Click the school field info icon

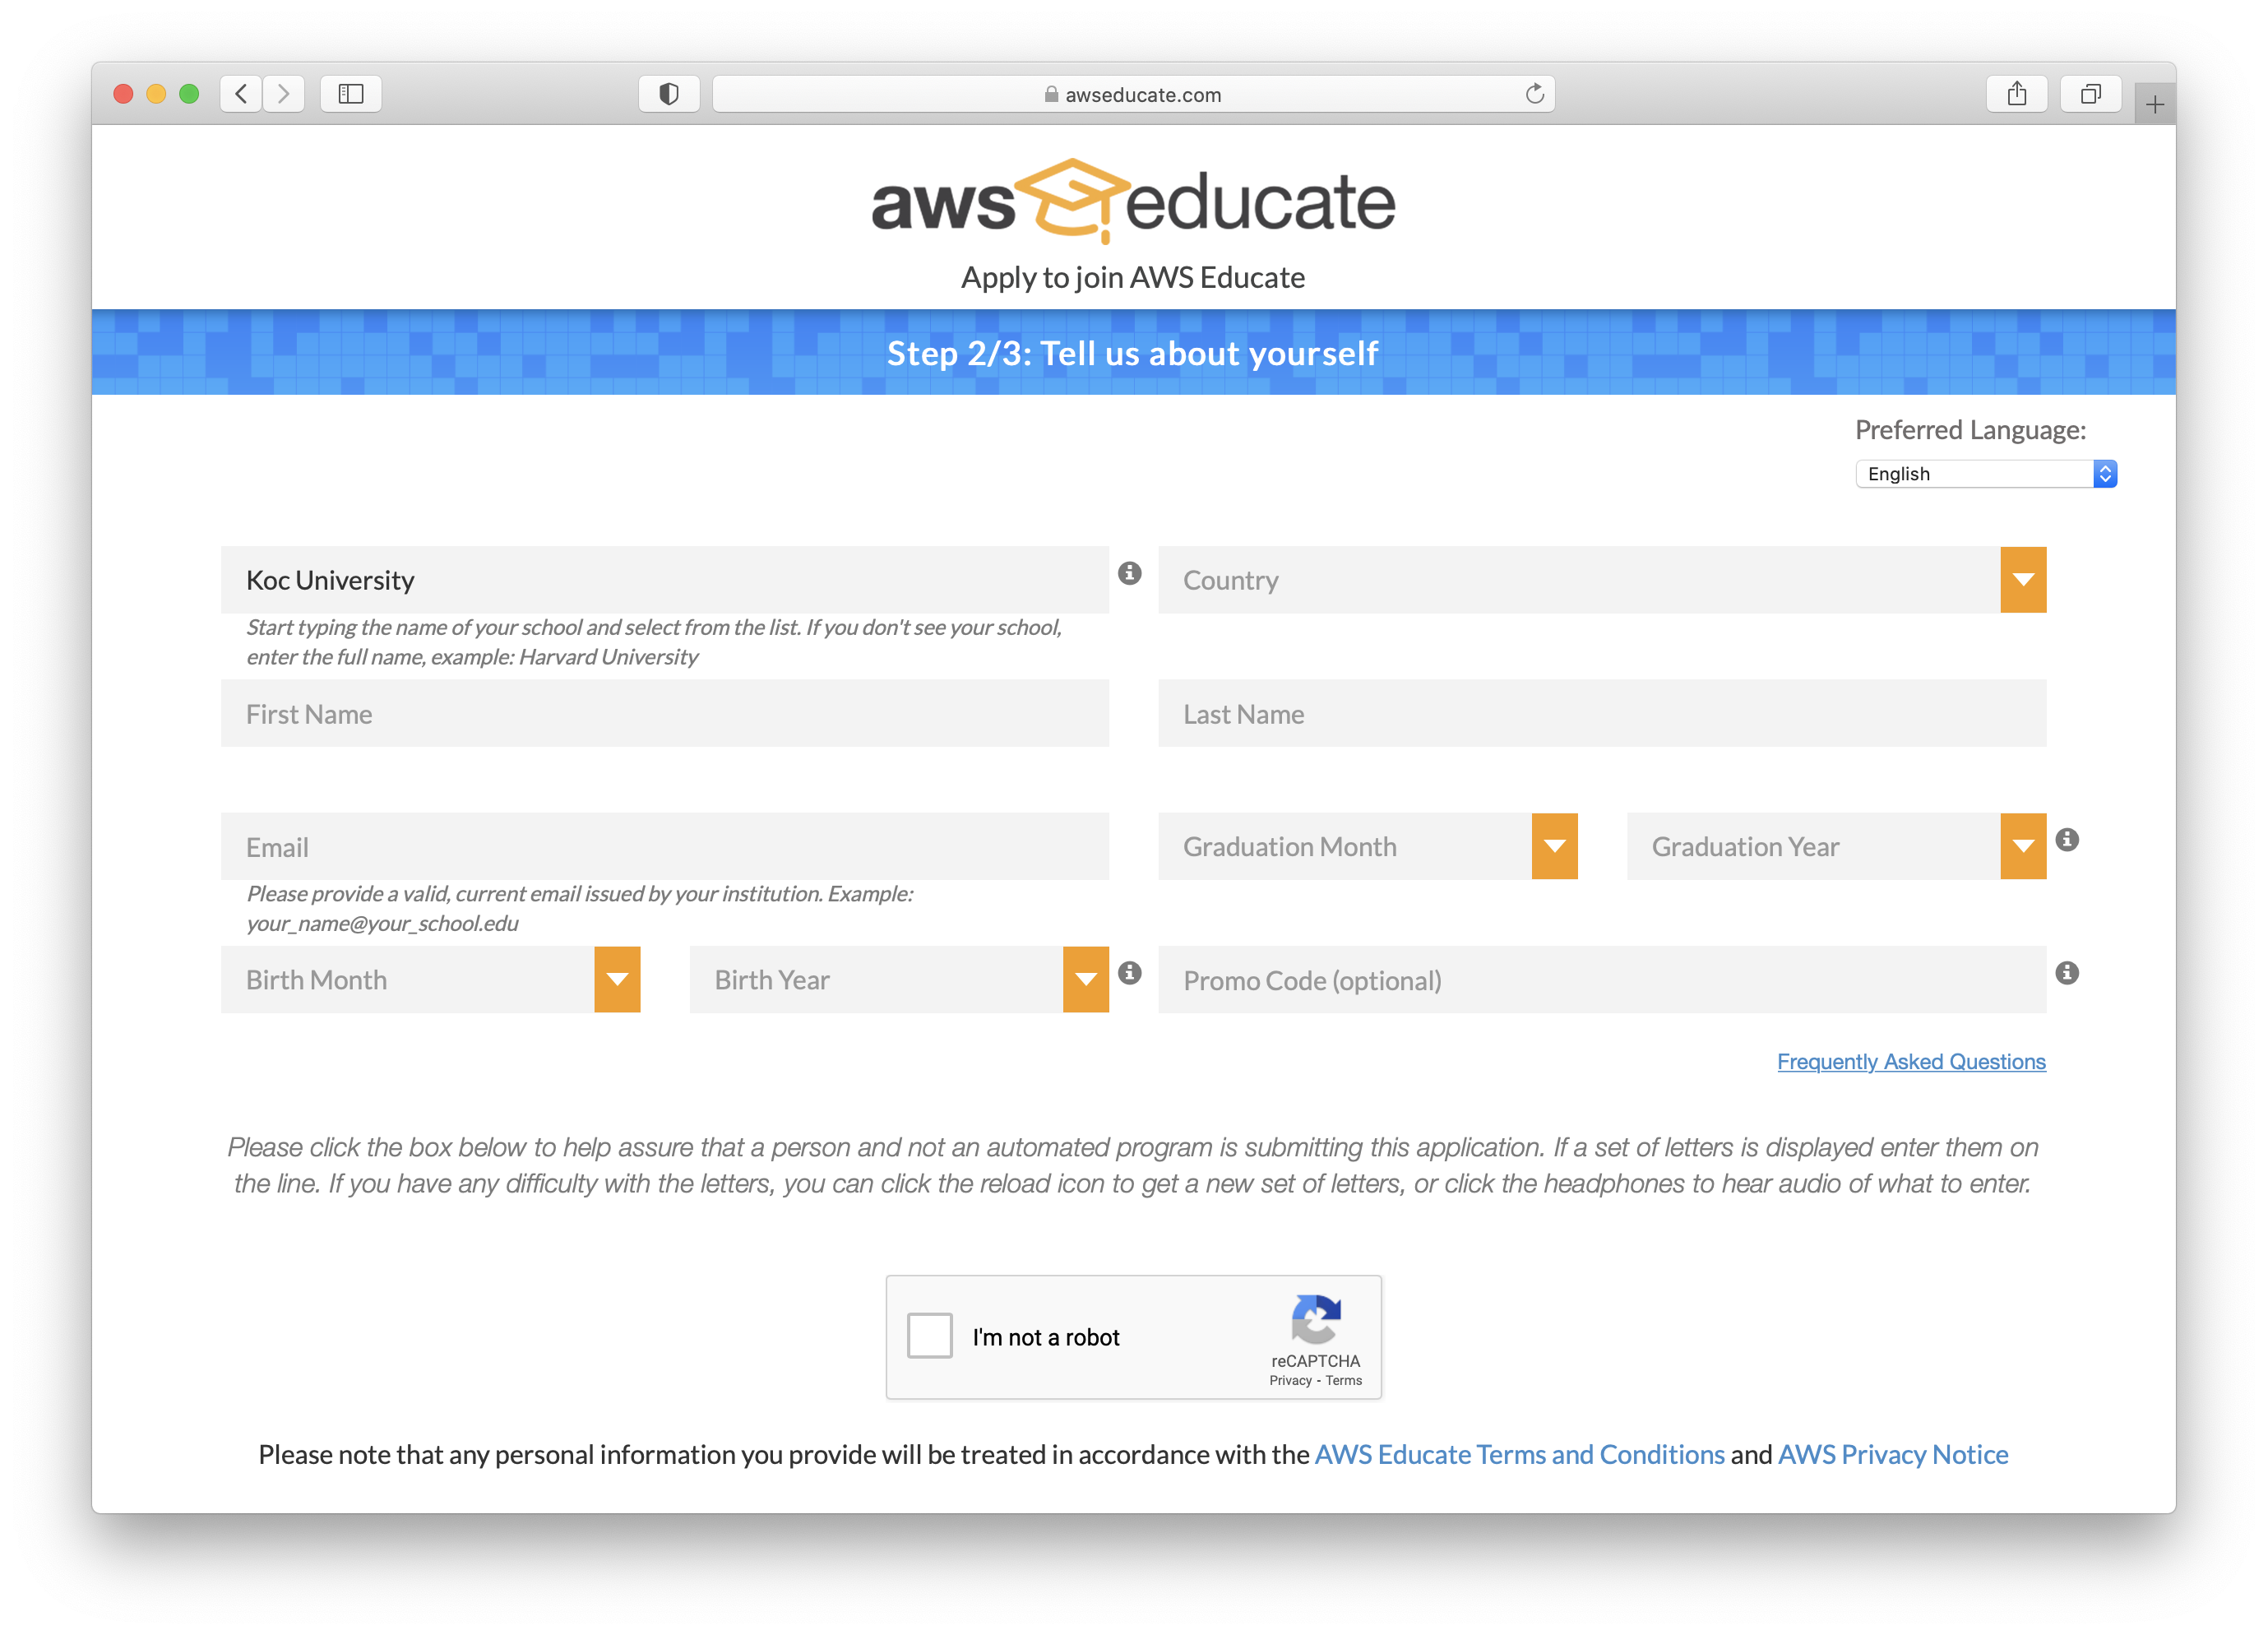pyautogui.click(x=1130, y=573)
